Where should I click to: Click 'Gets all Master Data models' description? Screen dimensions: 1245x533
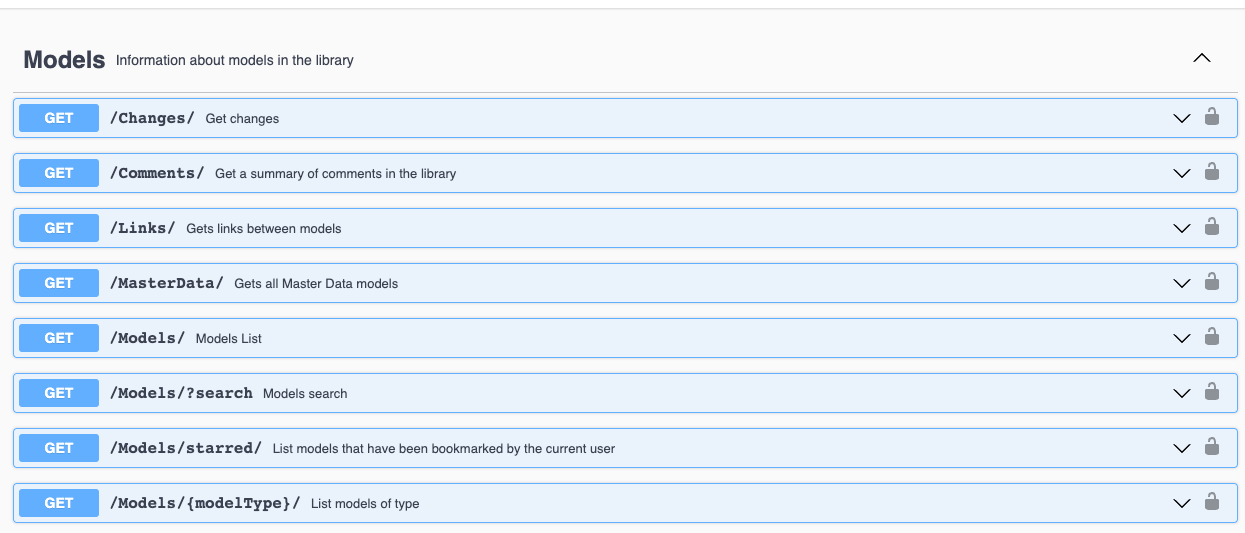(316, 284)
